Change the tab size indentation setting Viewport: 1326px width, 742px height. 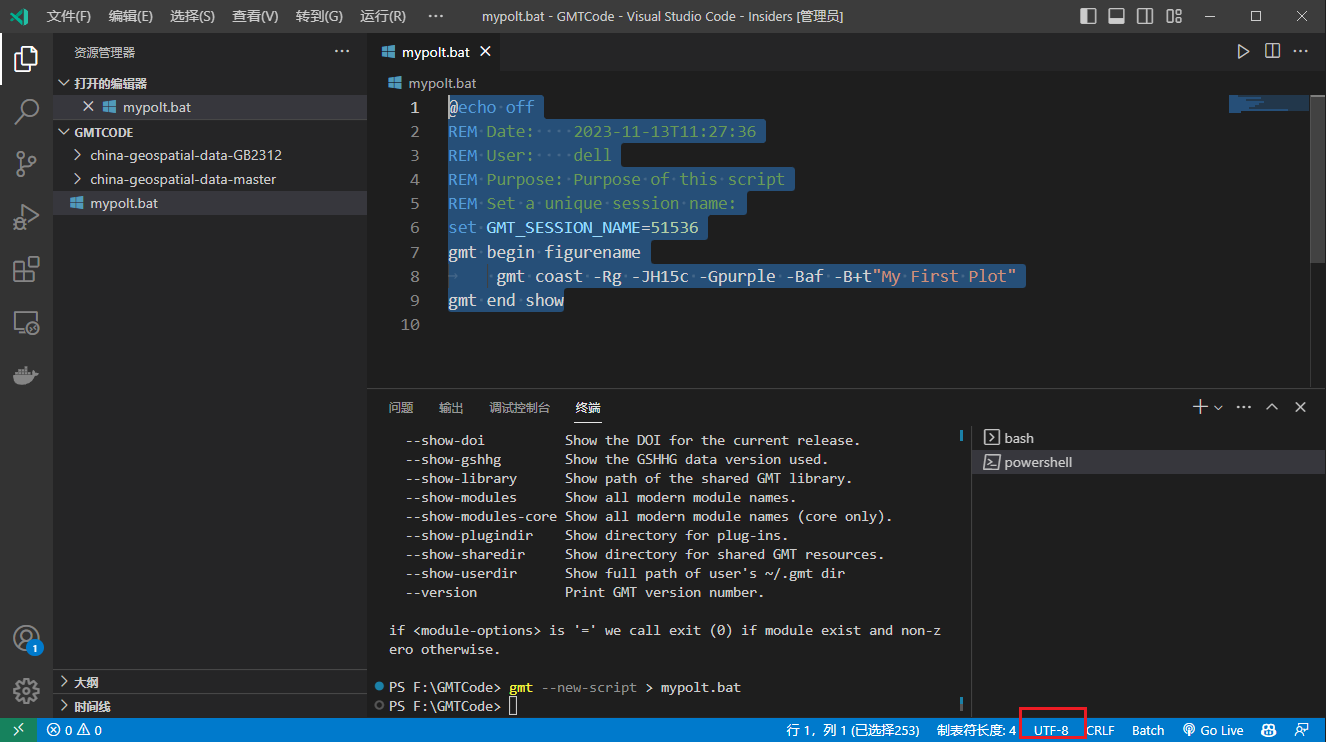pos(976,730)
